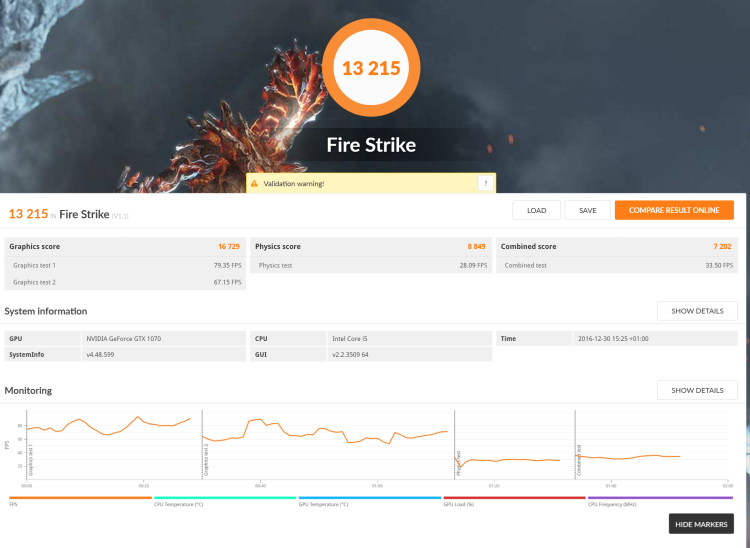The width and height of the screenshot is (750, 548).
Task: Click the NVIDIA GeForce GTX 1070 value
Action: pyautogui.click(x=123, y=339)
